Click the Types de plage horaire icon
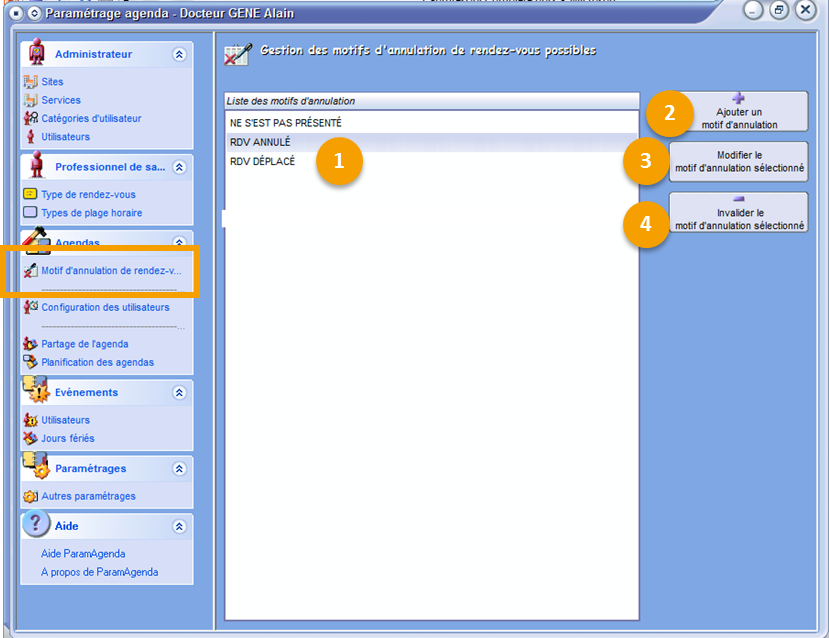The image size is (829, 638). [x=30, y=212]
